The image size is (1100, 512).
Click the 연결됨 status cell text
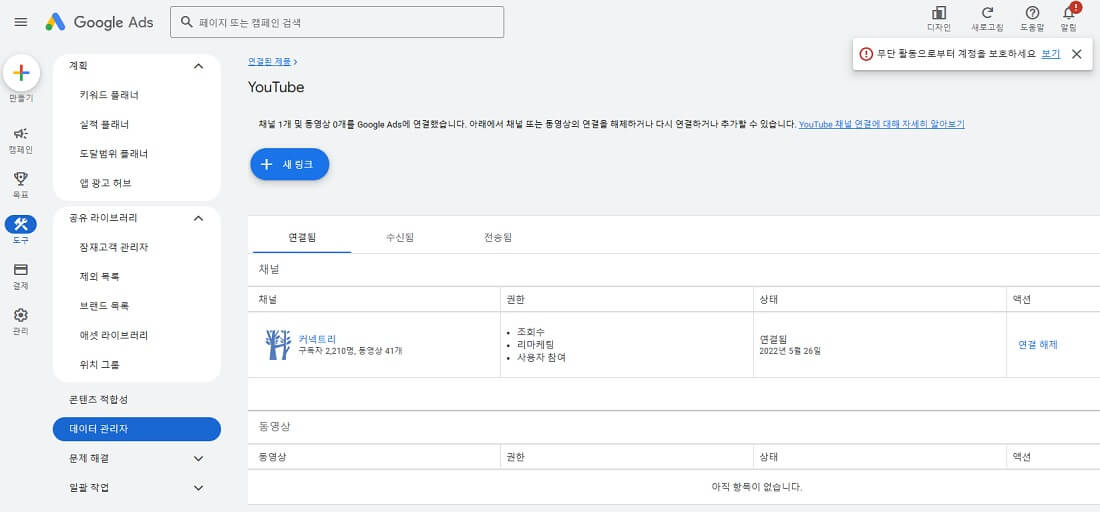click(x=774, y=339)
